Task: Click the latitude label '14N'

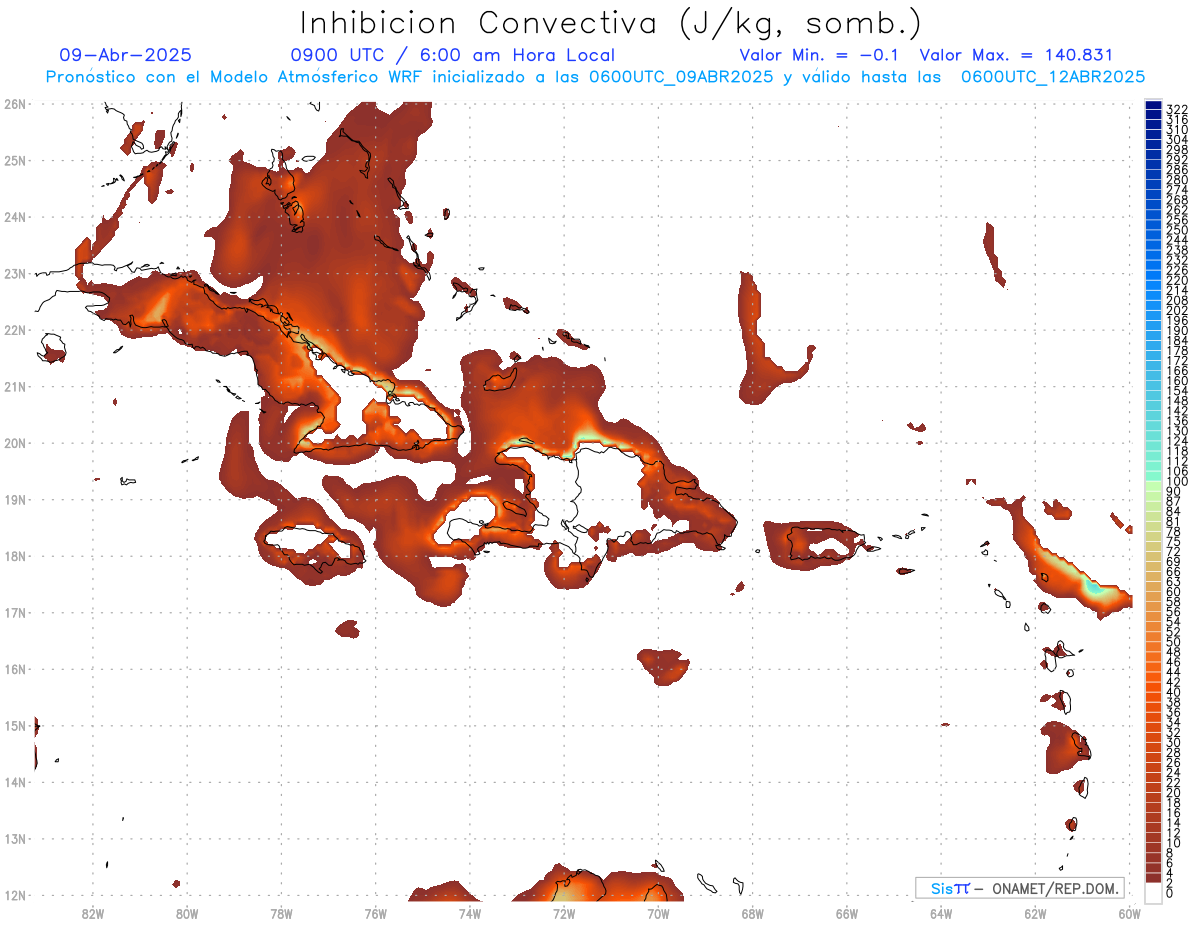Action: click(15, 782)
